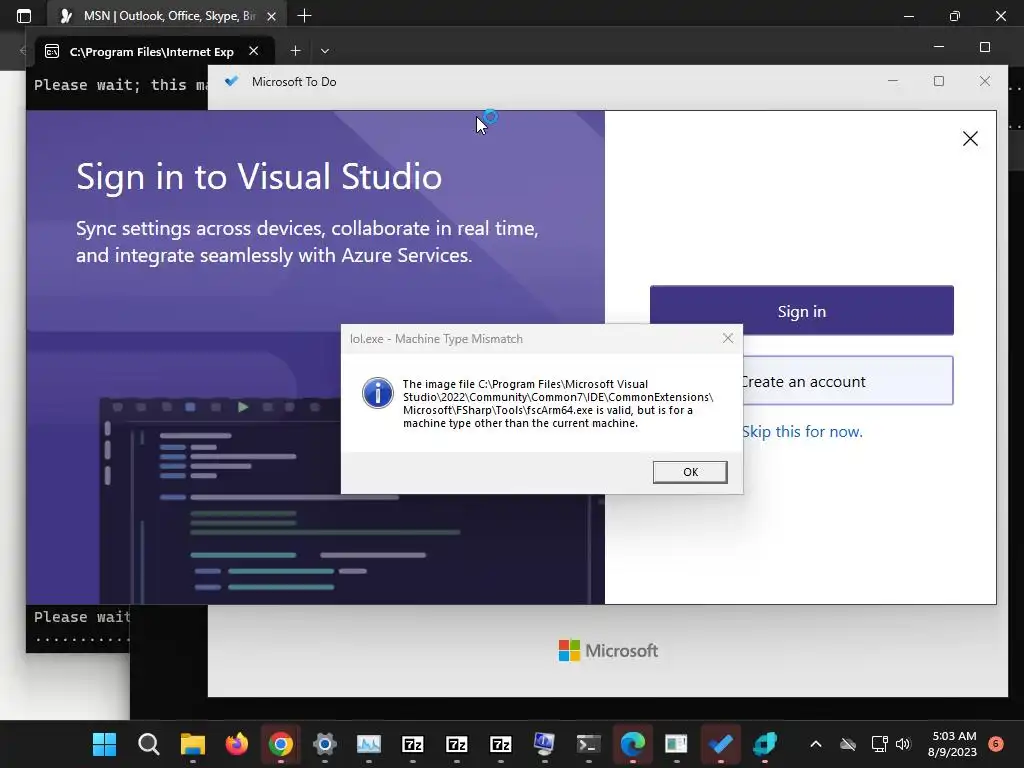The width and height of the screenshot is (1024, 768).
Task: Follow the Skip this for now link
Action: pos(802,432)
